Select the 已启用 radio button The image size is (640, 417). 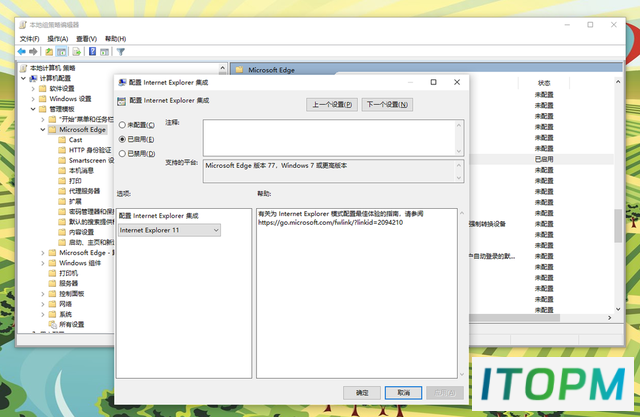tap(122, 139)
